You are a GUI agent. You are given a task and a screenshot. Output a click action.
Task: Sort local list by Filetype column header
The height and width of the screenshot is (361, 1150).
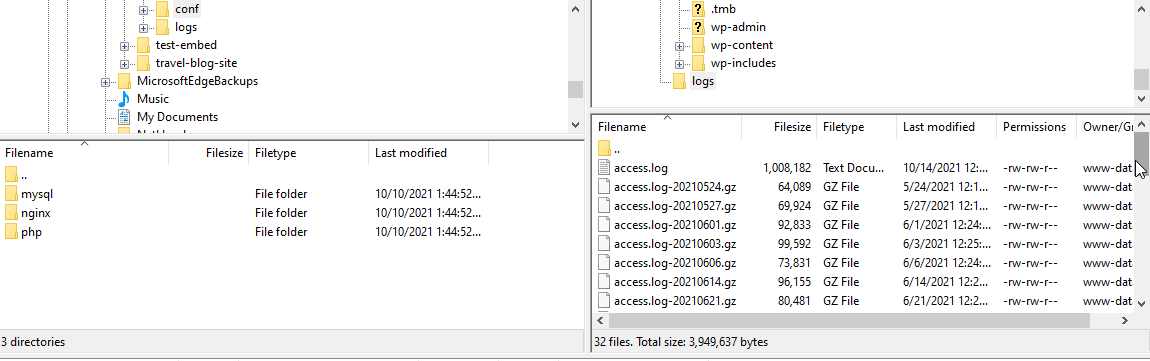coord(309,153)
